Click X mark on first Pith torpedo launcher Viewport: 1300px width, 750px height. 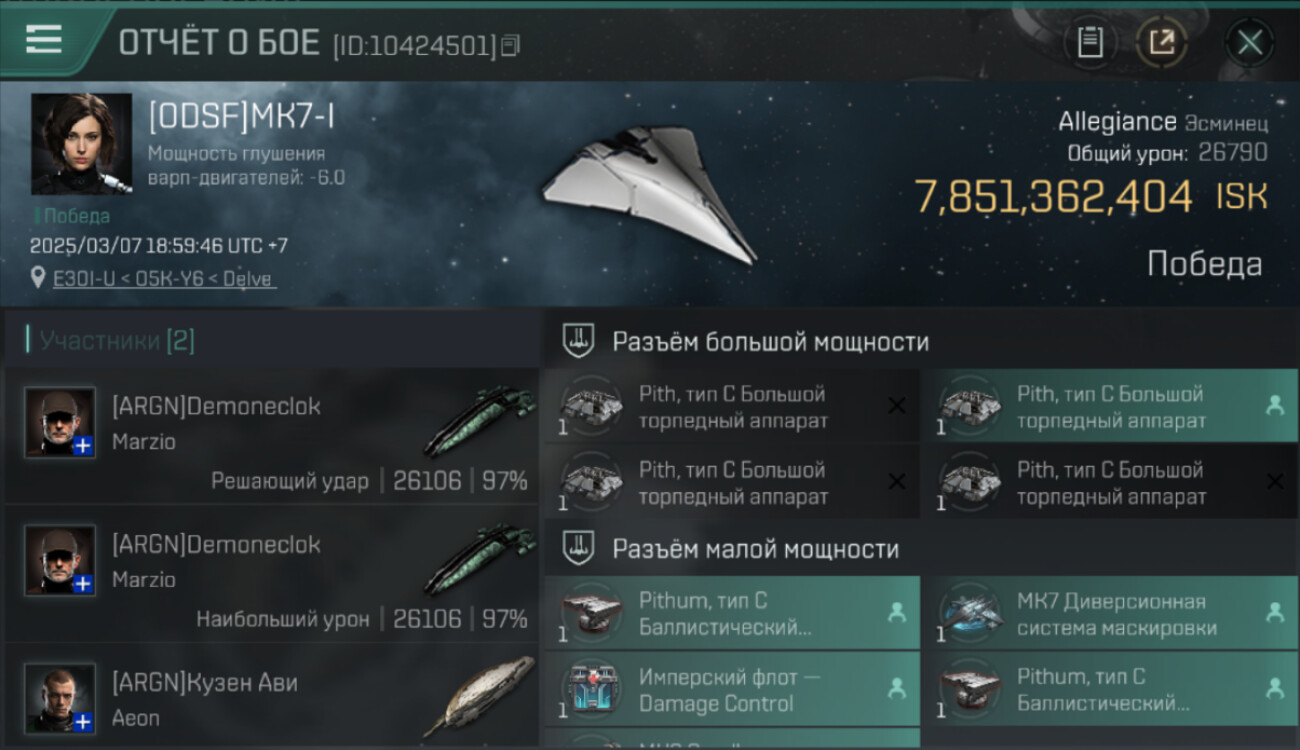coord(897,406)
